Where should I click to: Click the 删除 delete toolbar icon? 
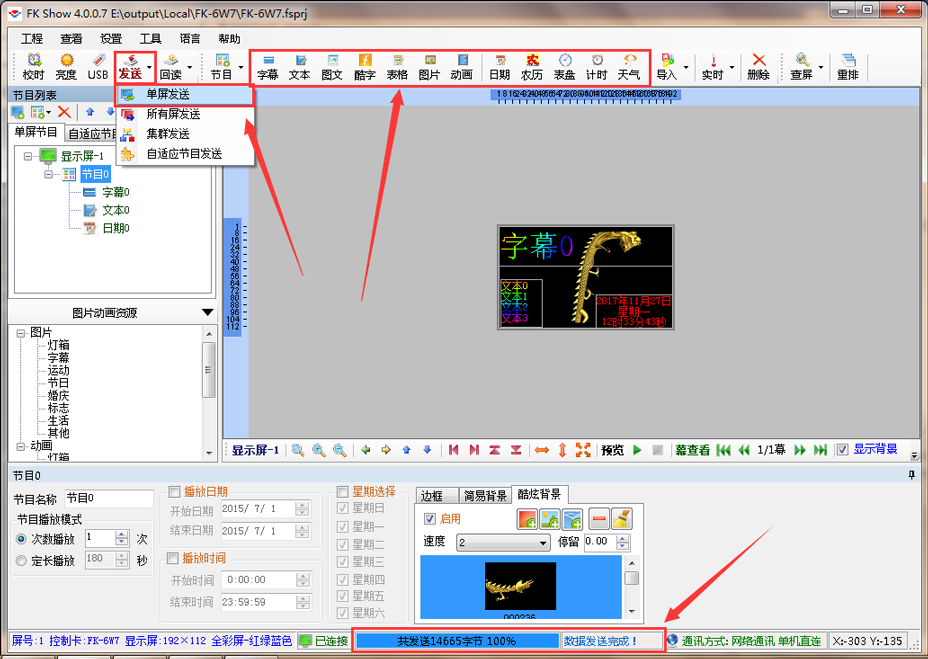(x=758, y=67)
